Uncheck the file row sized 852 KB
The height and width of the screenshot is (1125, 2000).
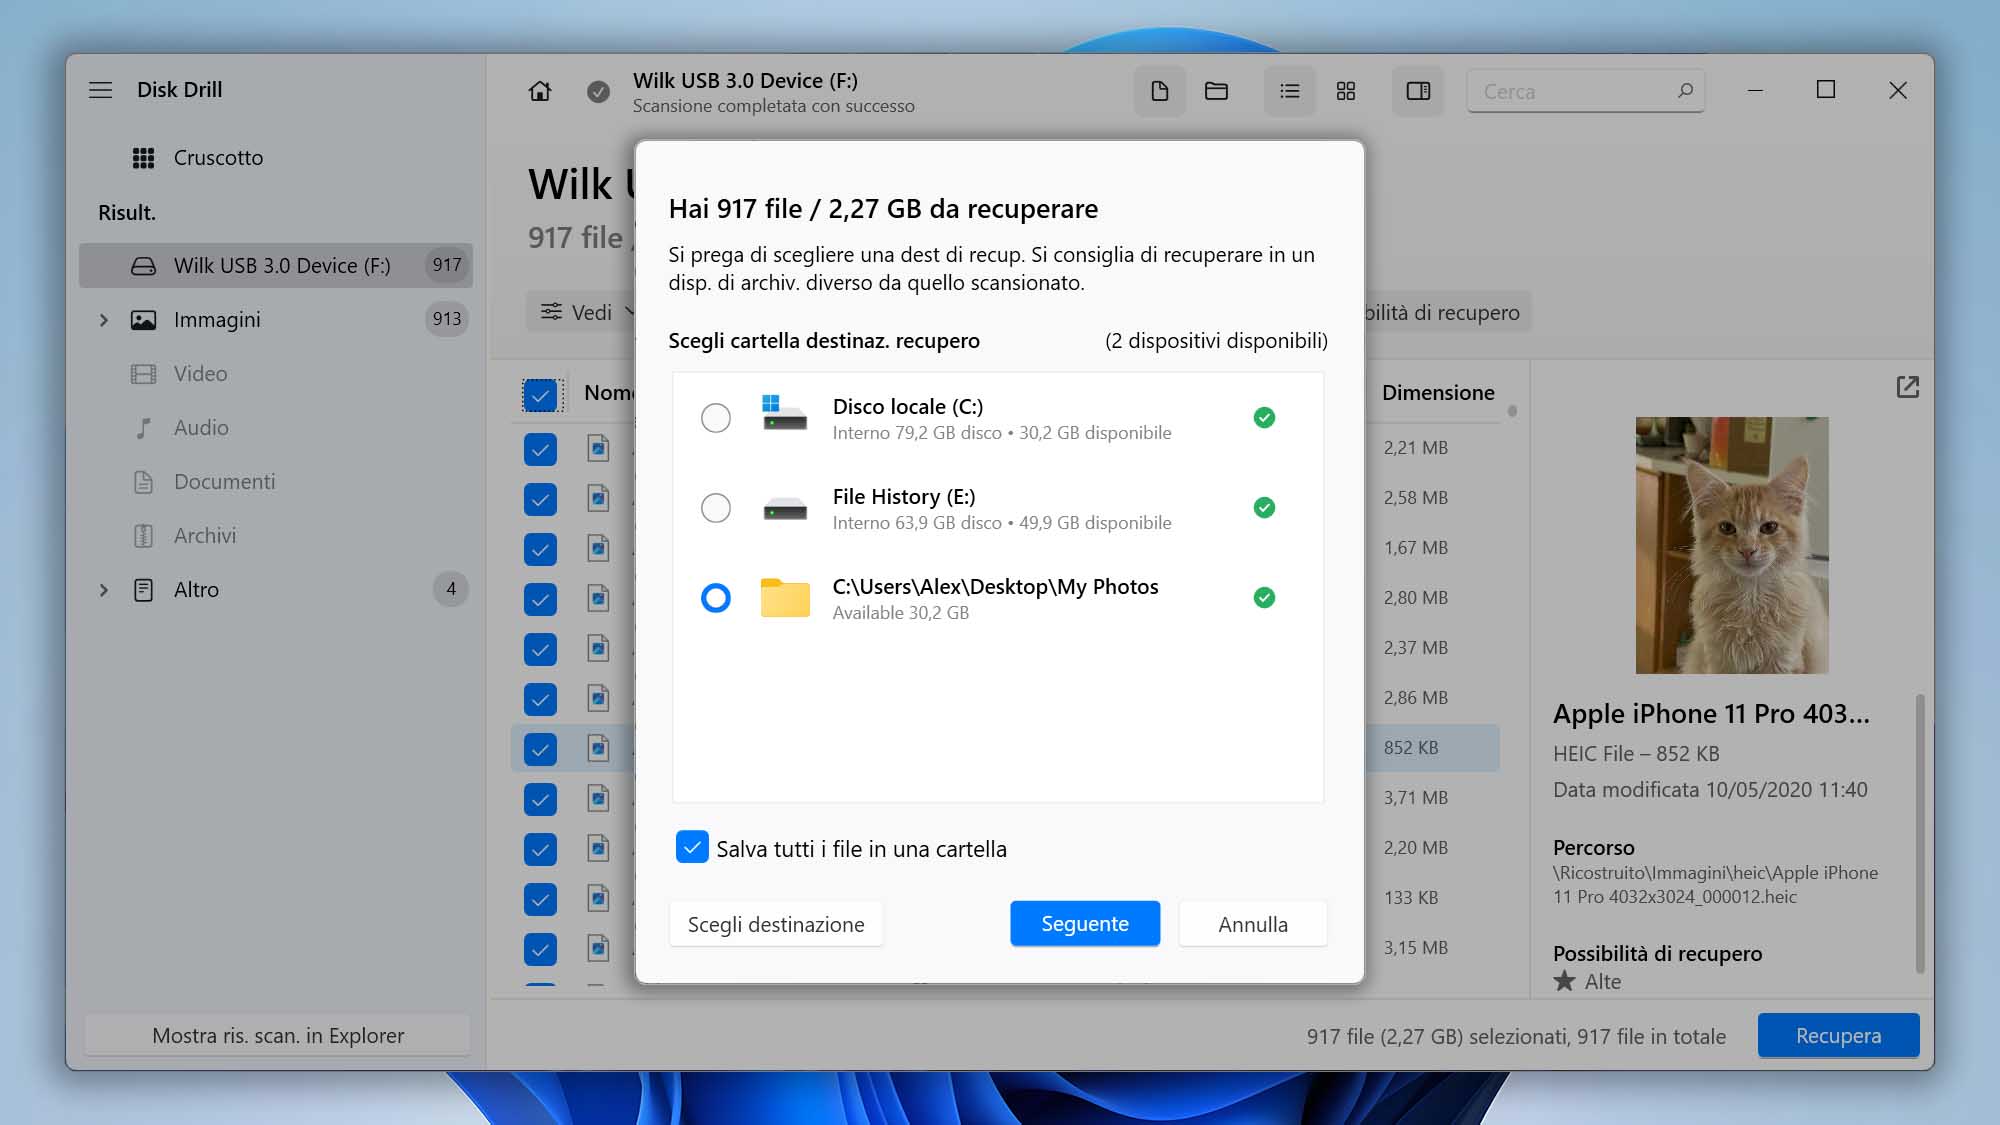[540, 749]
